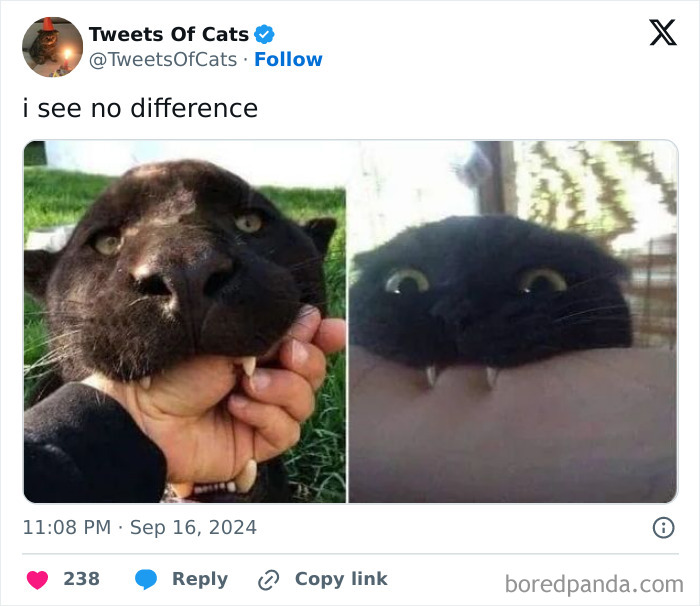
Task: Click the blue verified badge
Action: click(x=265, y=34)
